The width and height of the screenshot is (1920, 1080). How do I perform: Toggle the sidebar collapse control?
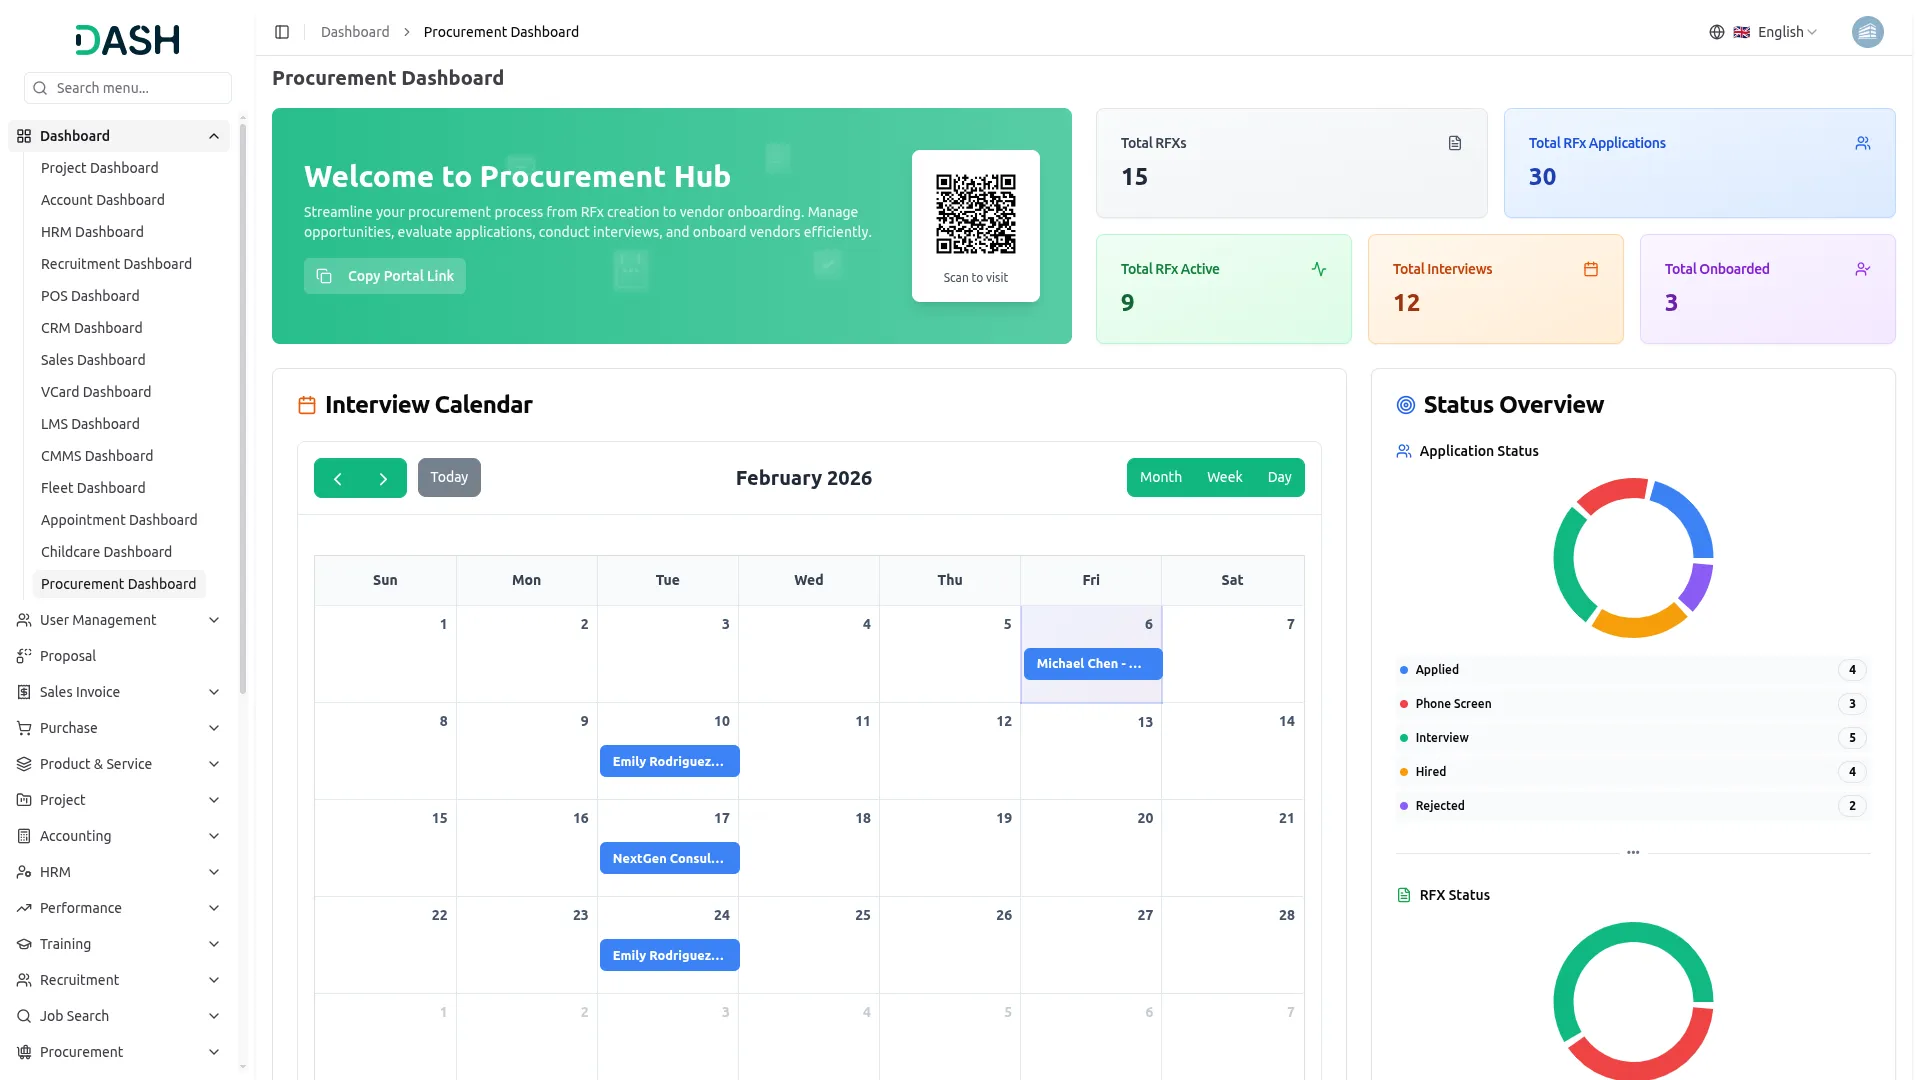[x=282, y=32]
